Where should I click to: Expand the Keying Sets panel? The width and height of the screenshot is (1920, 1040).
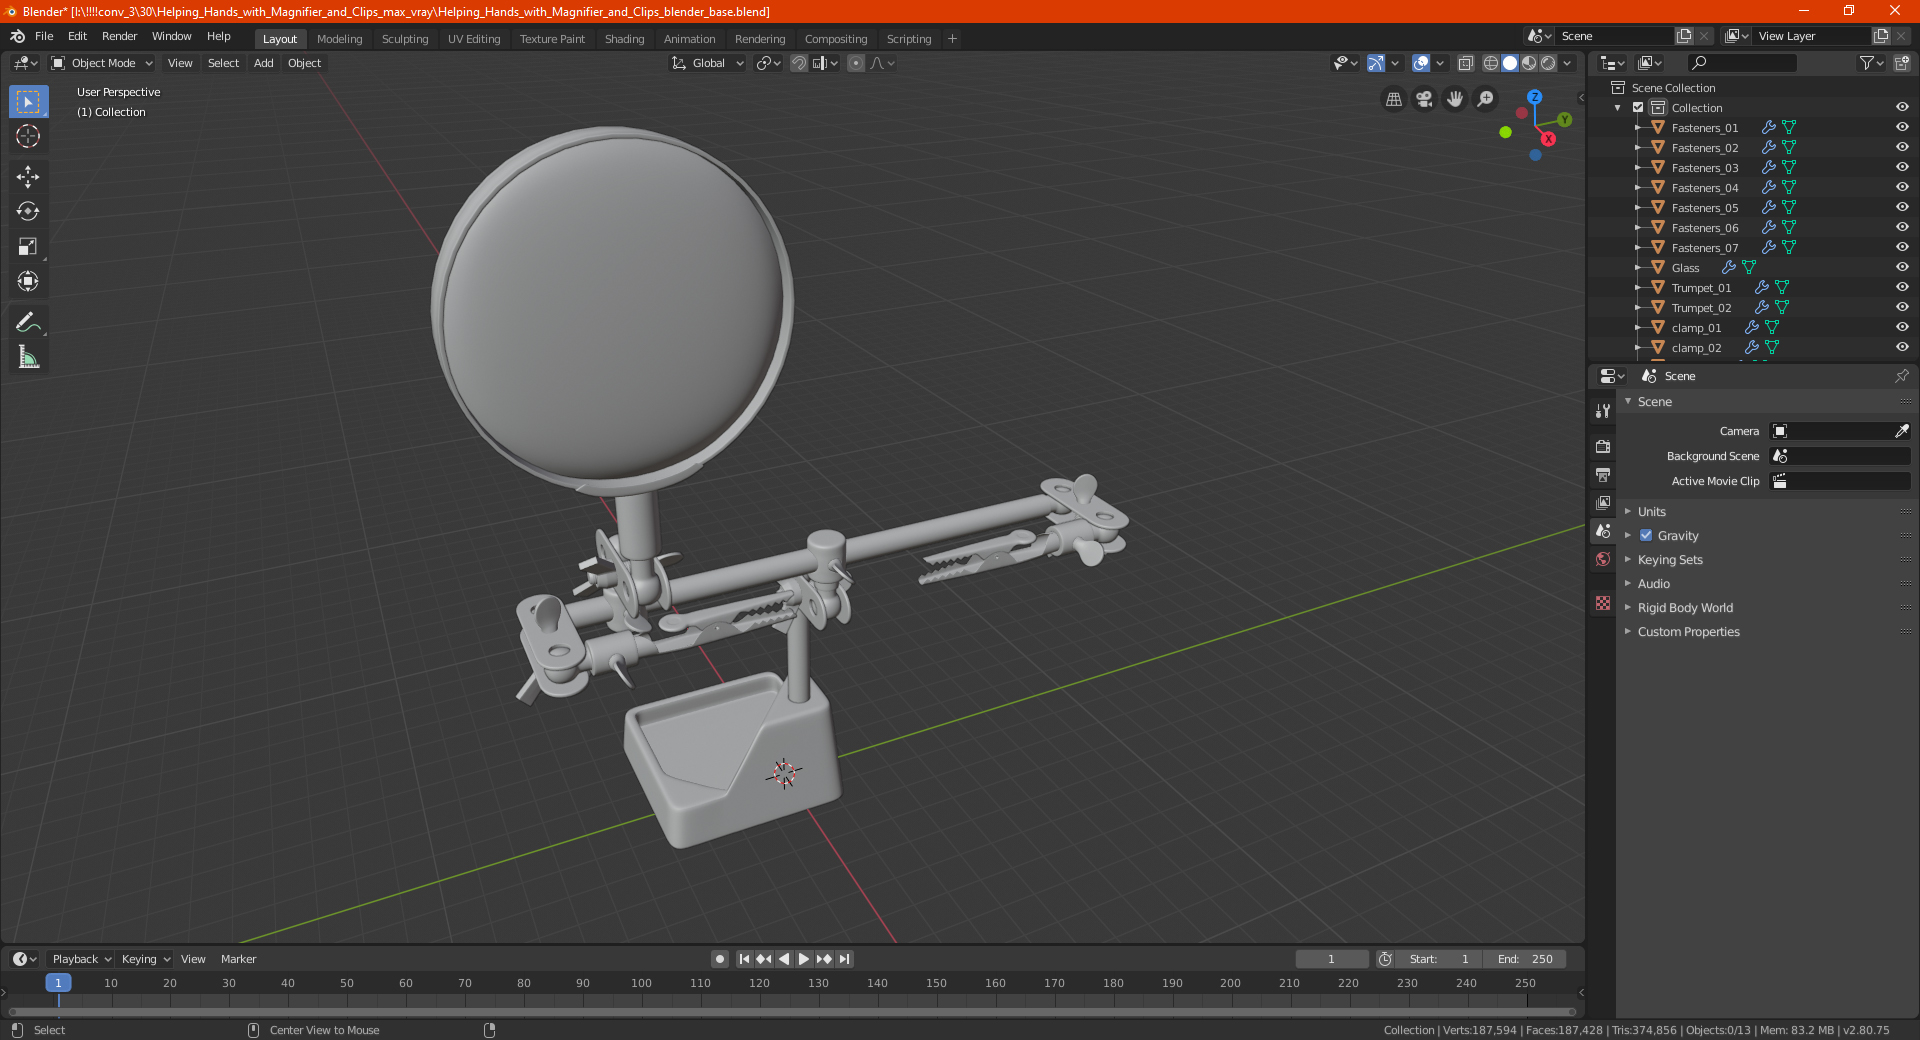pos(1670,559)
